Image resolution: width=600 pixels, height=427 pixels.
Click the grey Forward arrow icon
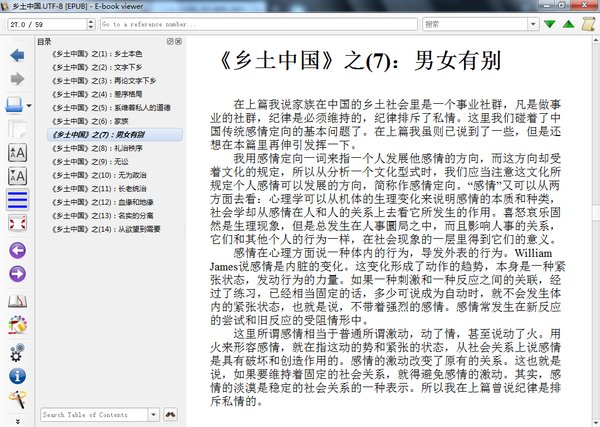click(x=17, y=79)
